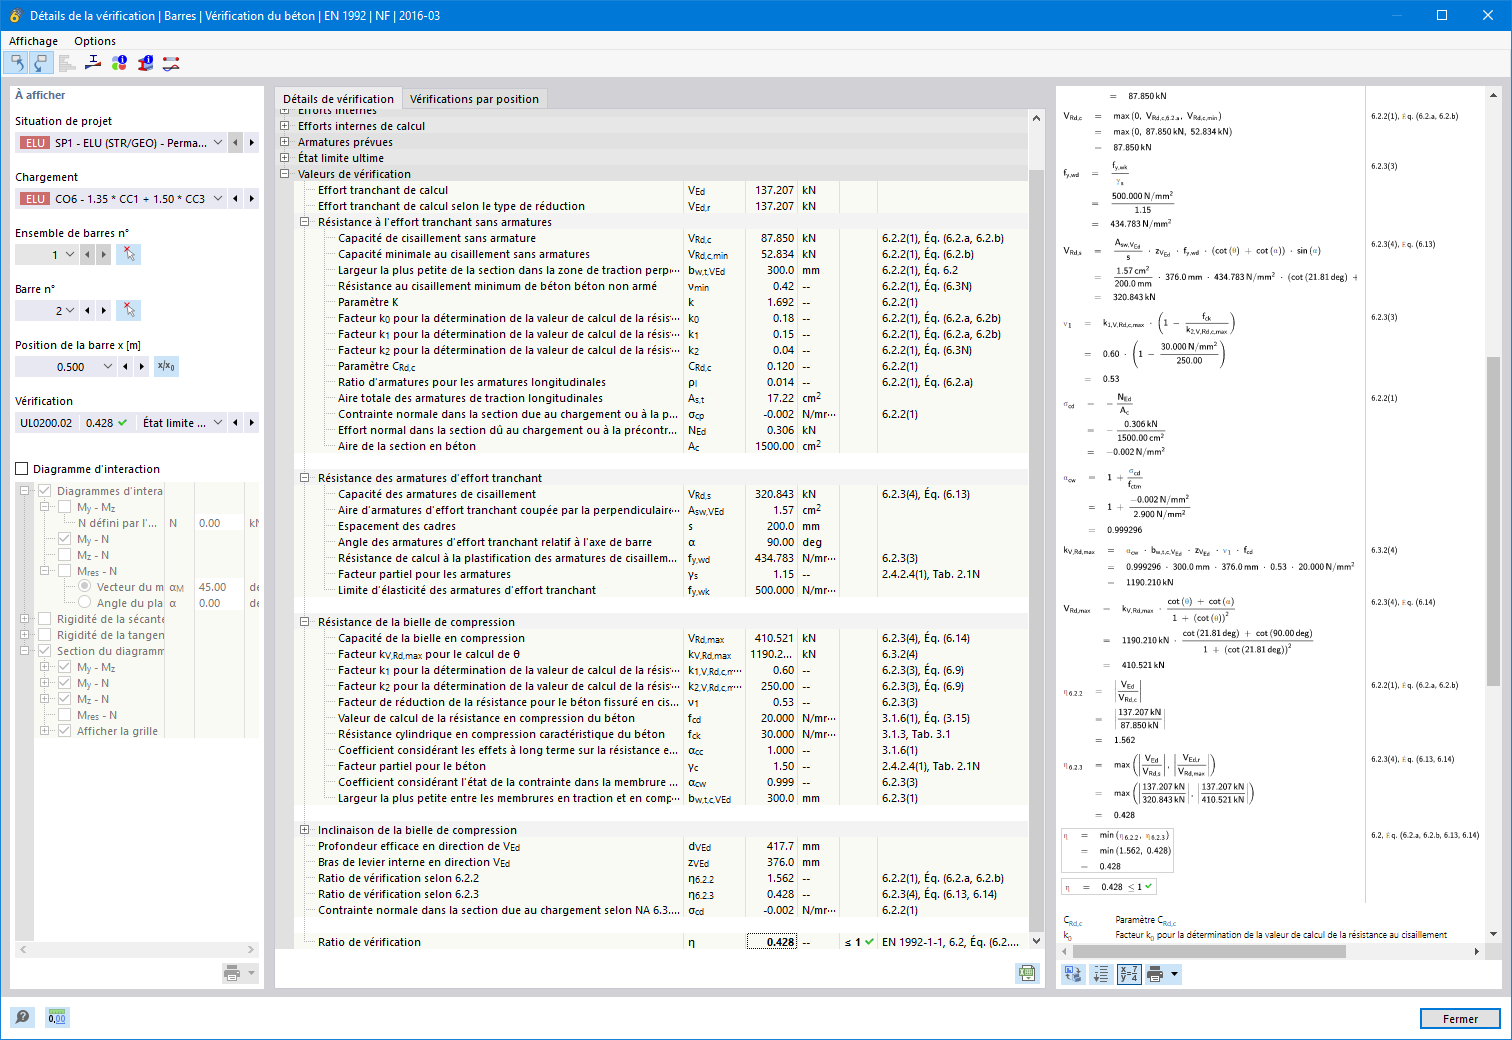Click the list sort icon under the formula panel

point(1101,974)
